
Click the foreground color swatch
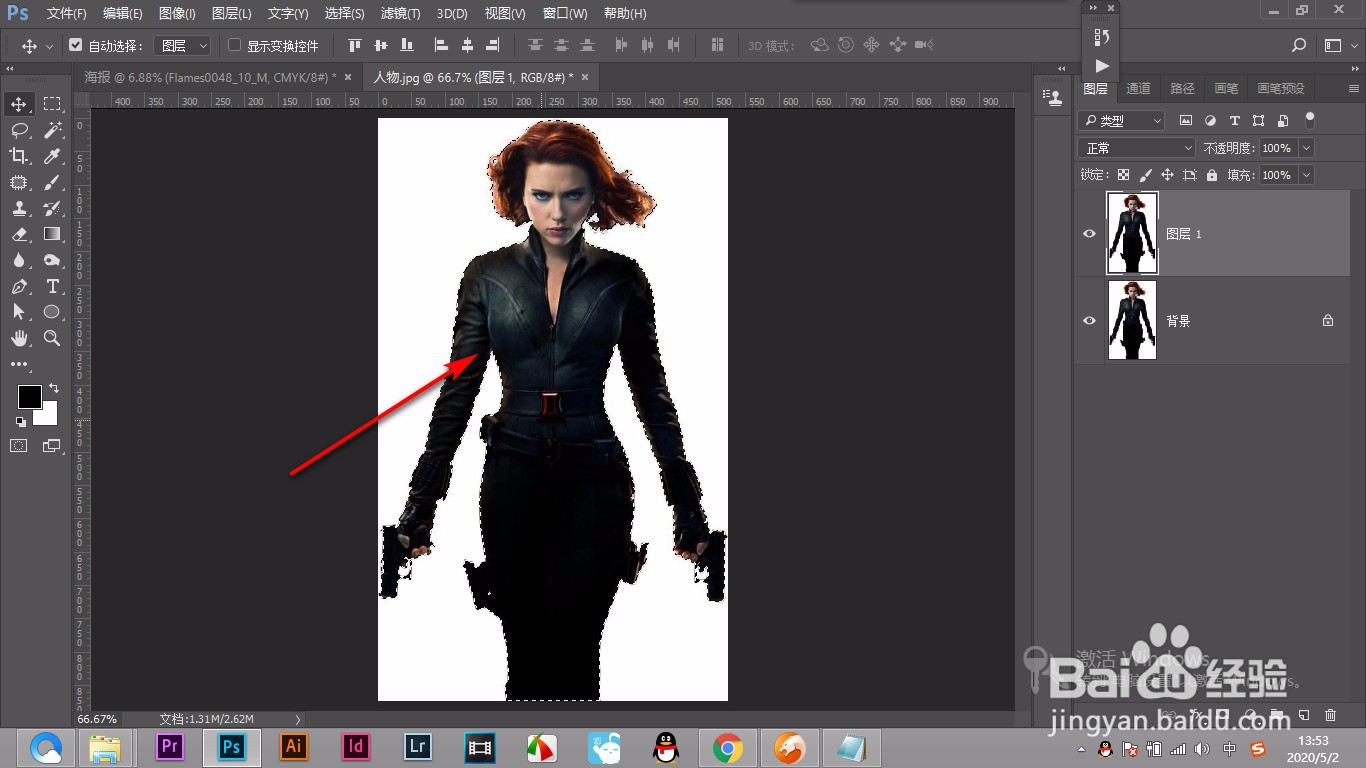pyautogui.click(x=28, y=396)
